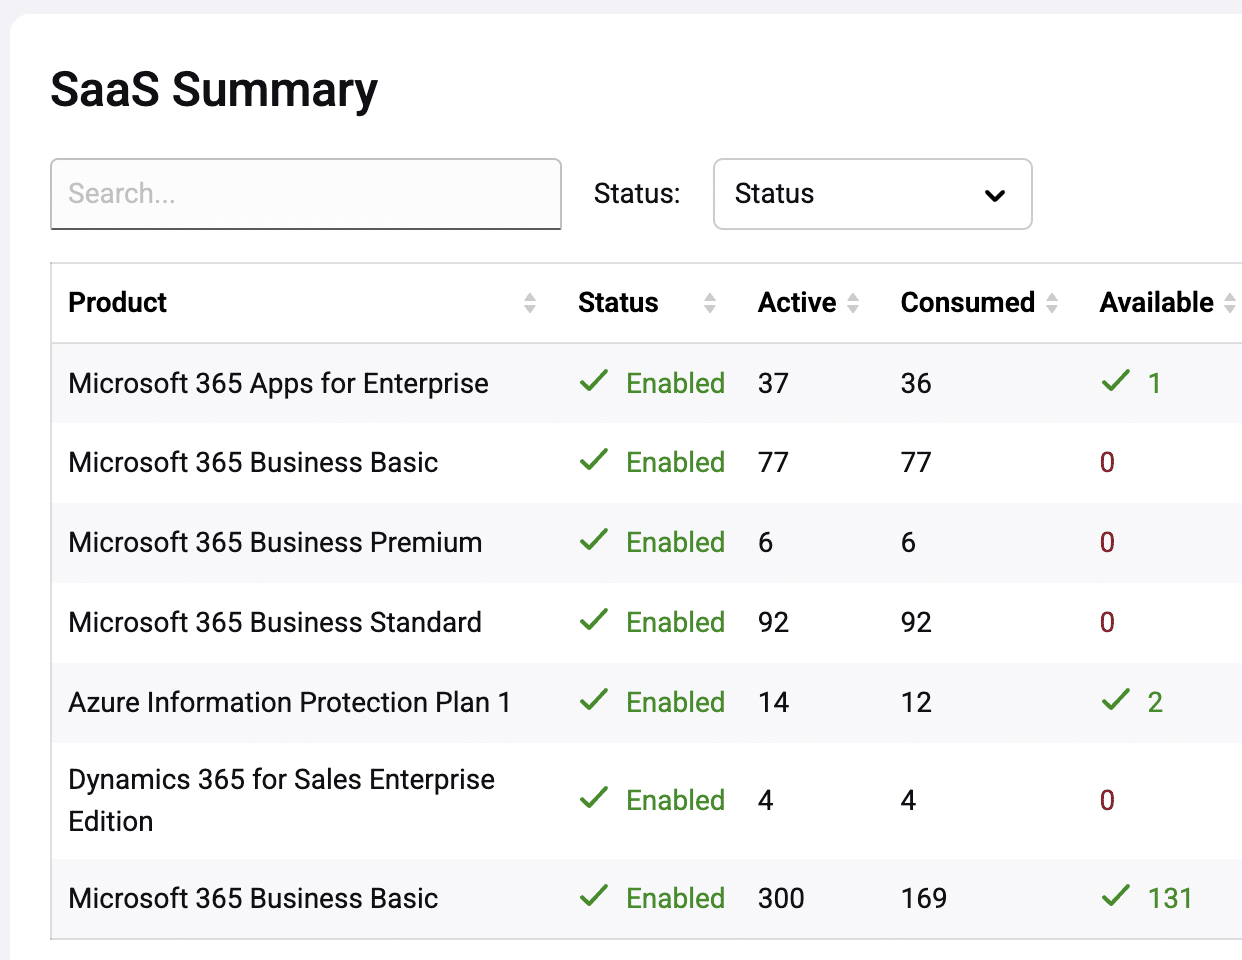Click Active value 37
Screen dimensions: 1242x960
click(773, 383)
